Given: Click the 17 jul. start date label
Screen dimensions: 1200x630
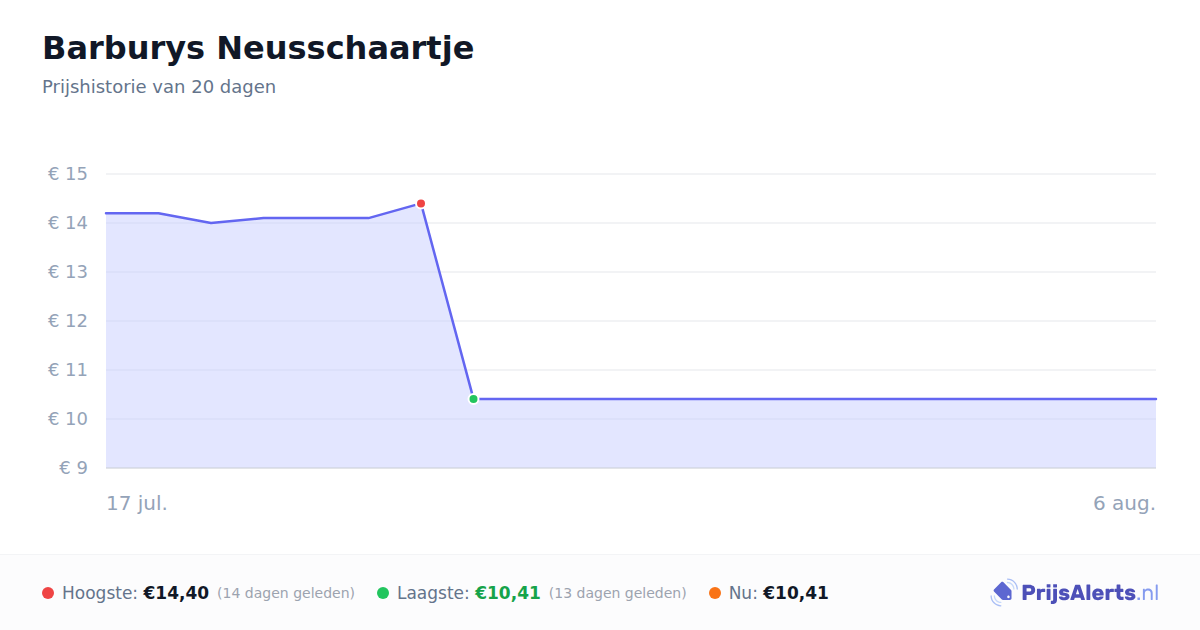Looking at the screenshot, I should click(x=137, y=503).
